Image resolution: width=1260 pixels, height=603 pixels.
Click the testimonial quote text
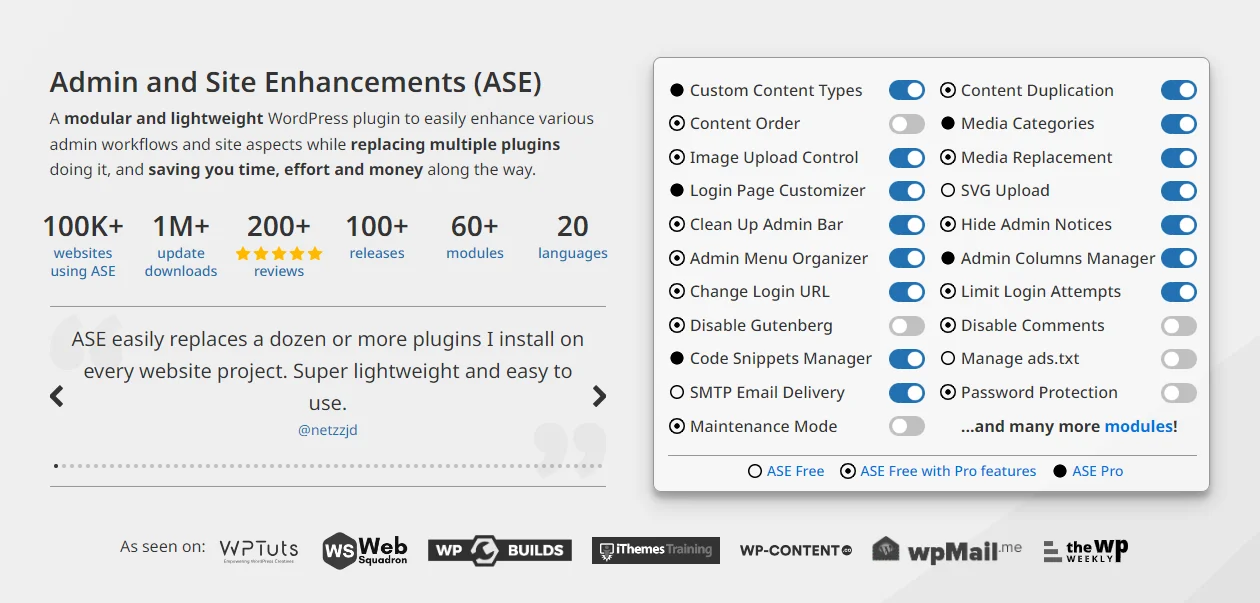coord(328,371)
